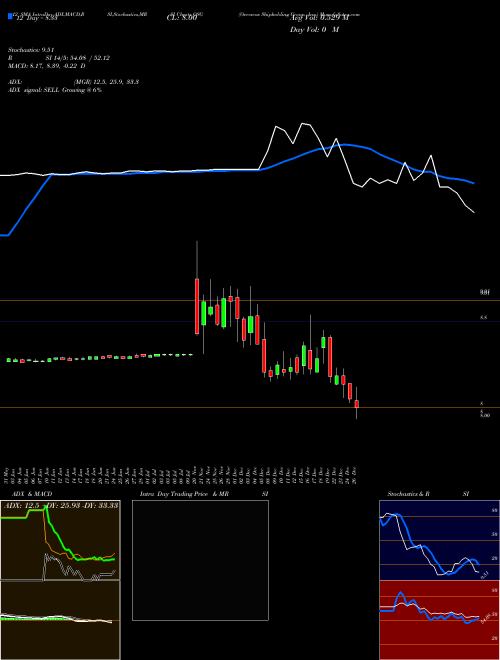
Task: Click the blue 12 Day SMA legend square
Action: point(10,17)
